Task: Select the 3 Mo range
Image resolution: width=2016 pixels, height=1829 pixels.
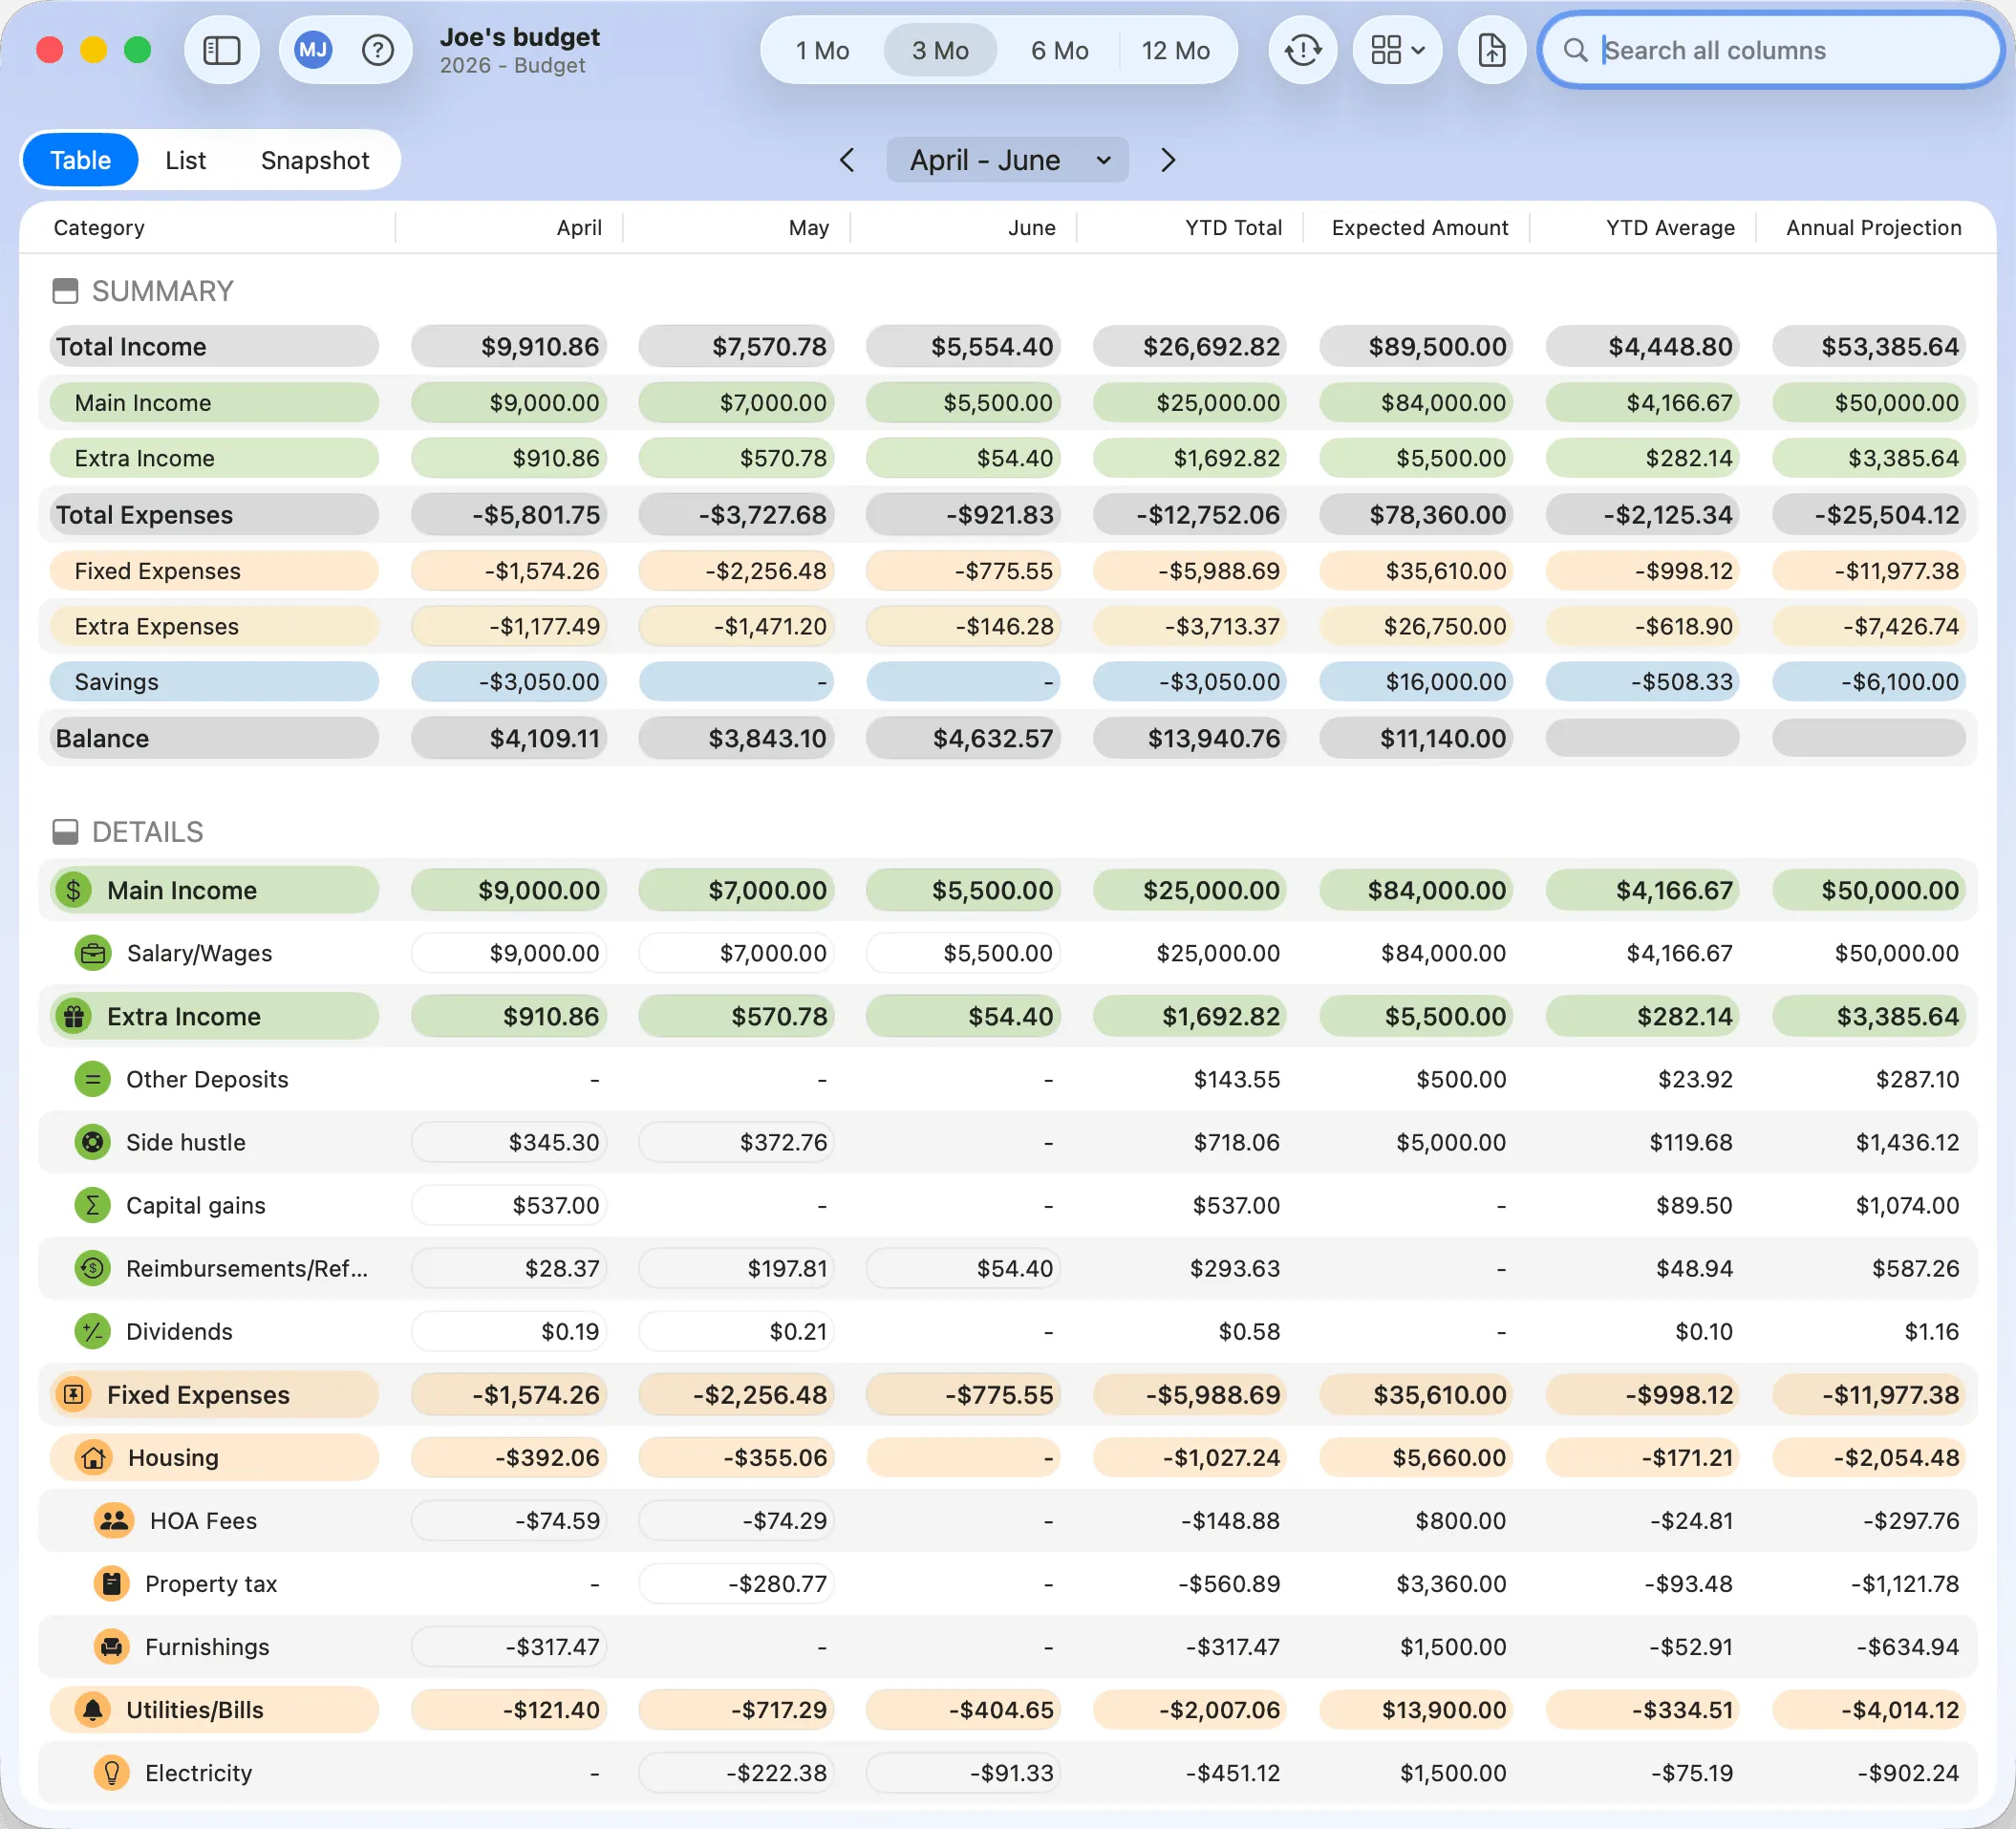Action: point(940,50)
